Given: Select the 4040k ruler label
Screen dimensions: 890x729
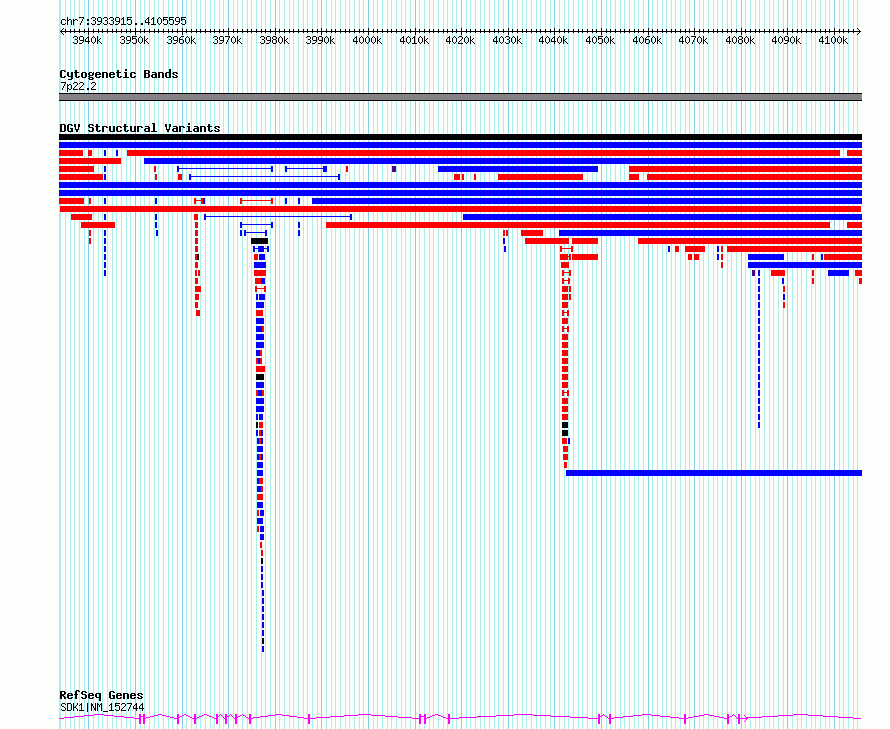Looking at the screenshot, I should pyautogui.click(x=553, y=40).
